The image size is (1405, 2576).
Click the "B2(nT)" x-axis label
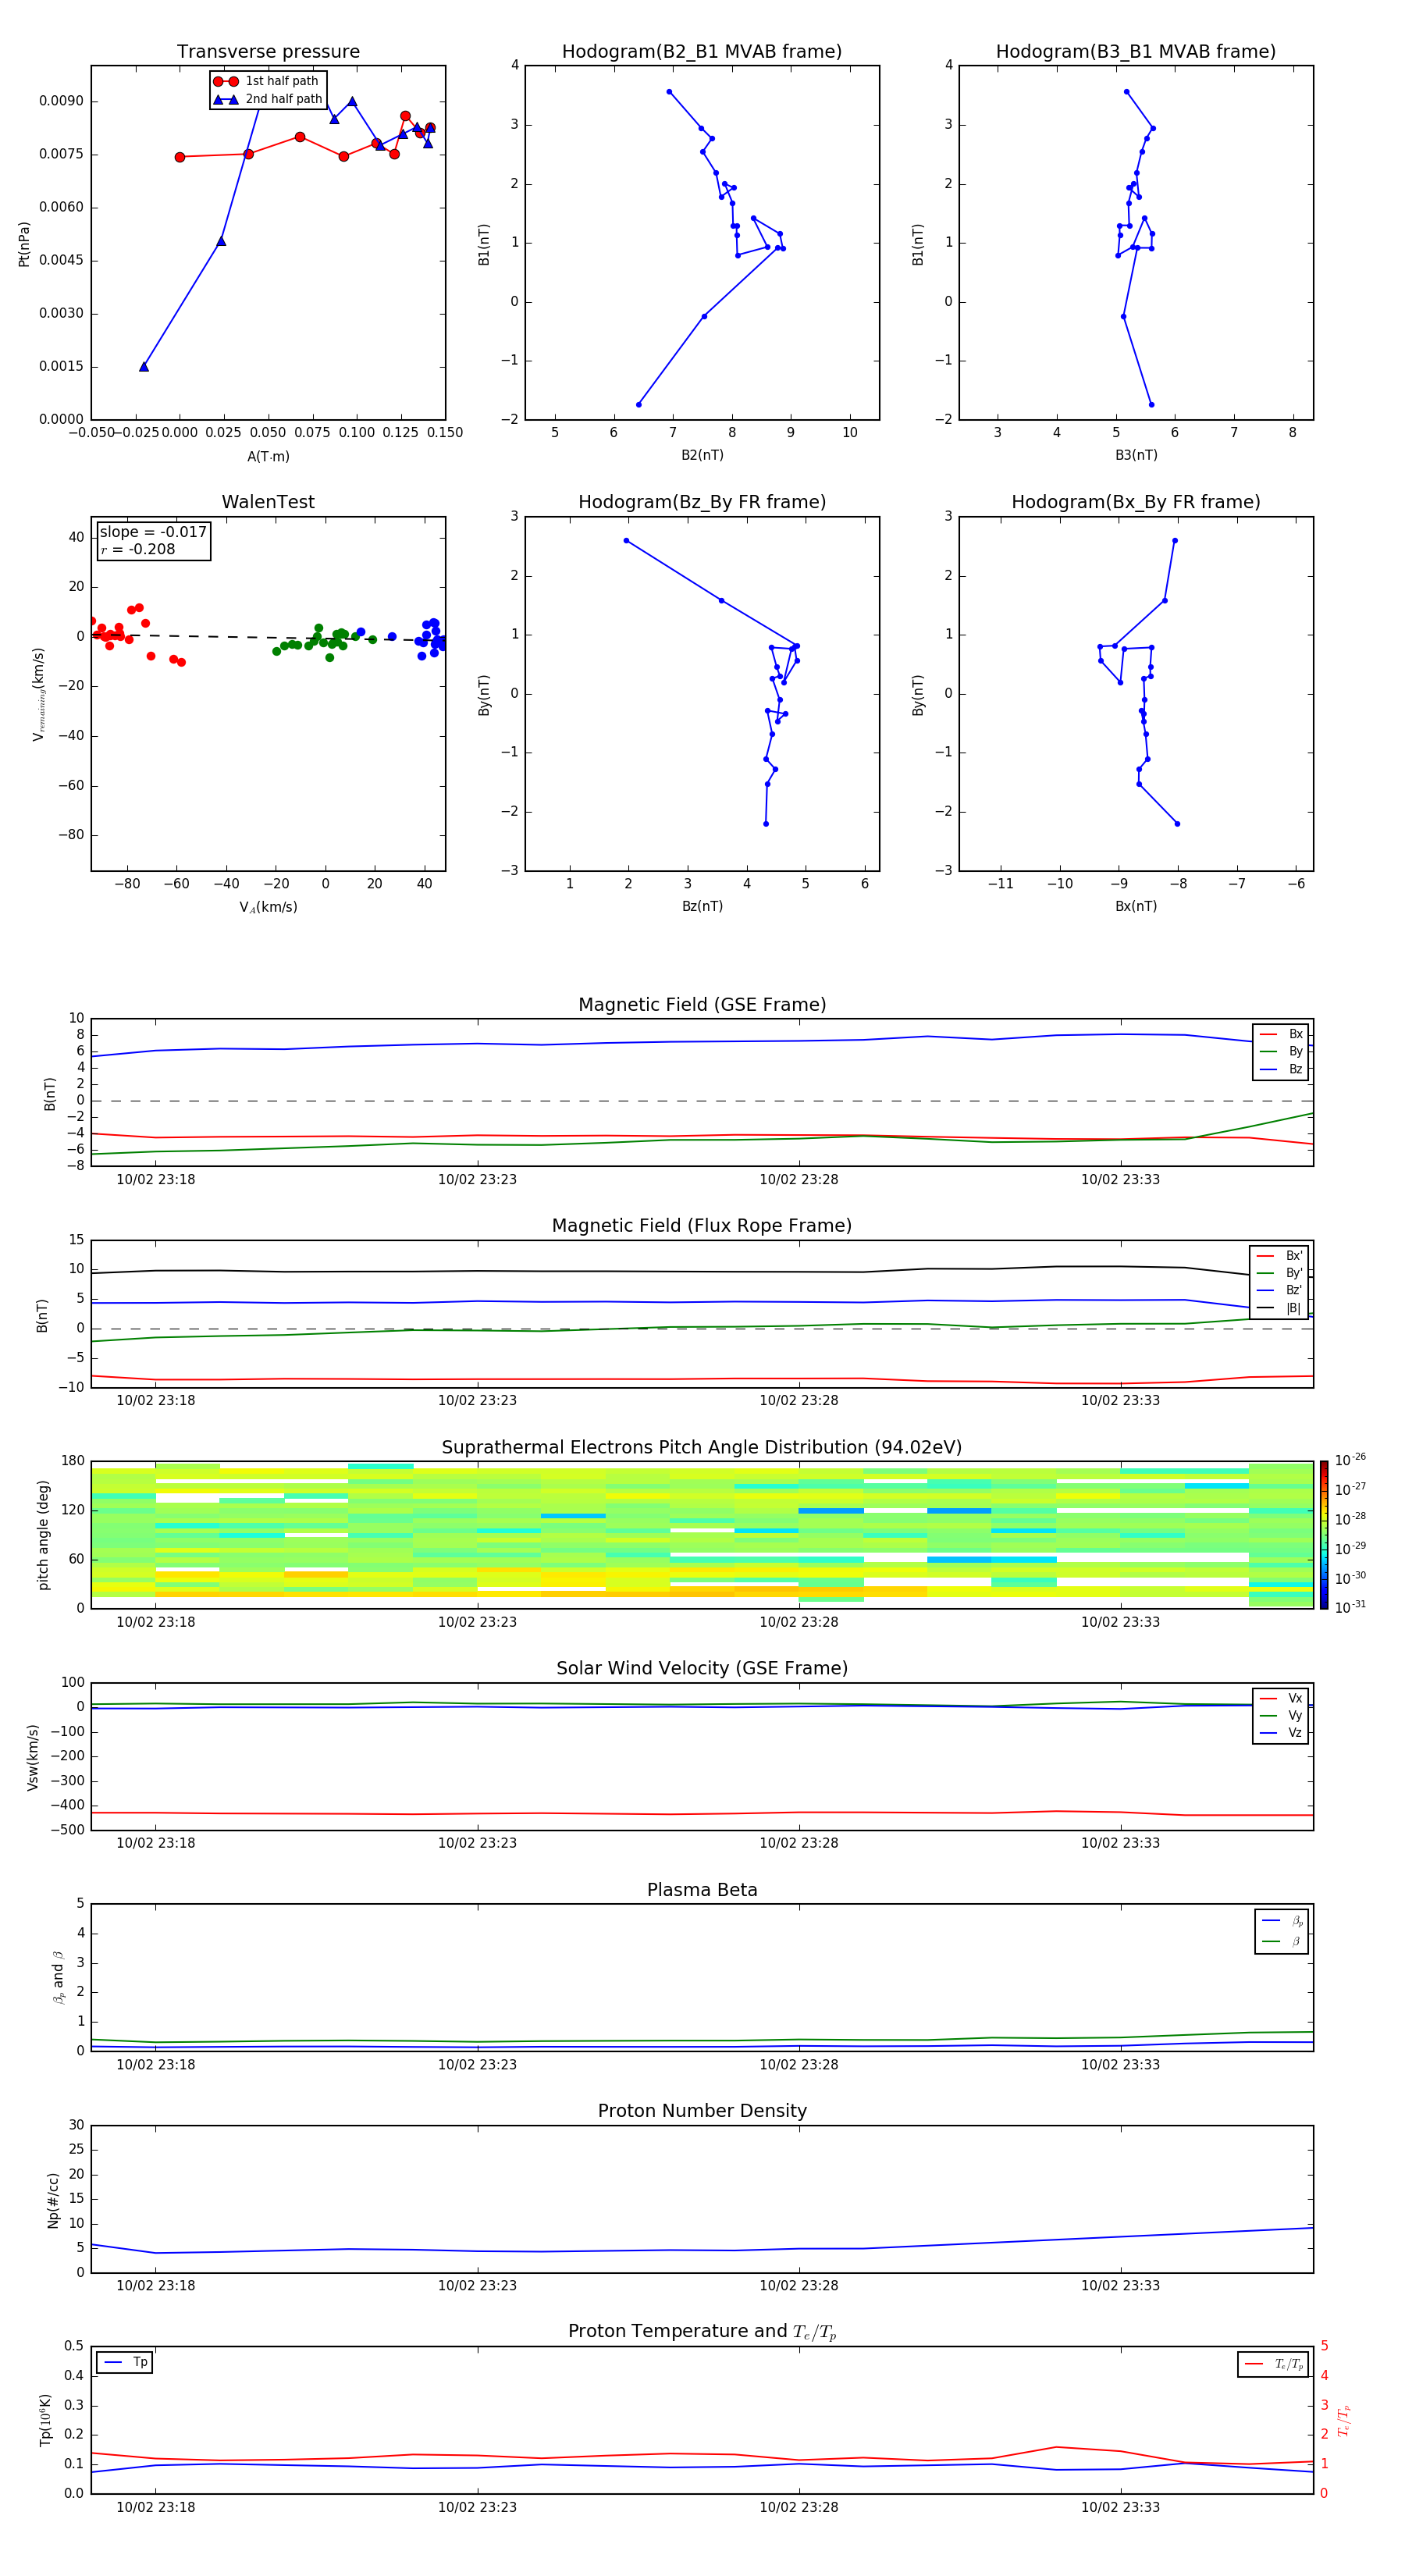pyautogui.click(x=702, y=456)
